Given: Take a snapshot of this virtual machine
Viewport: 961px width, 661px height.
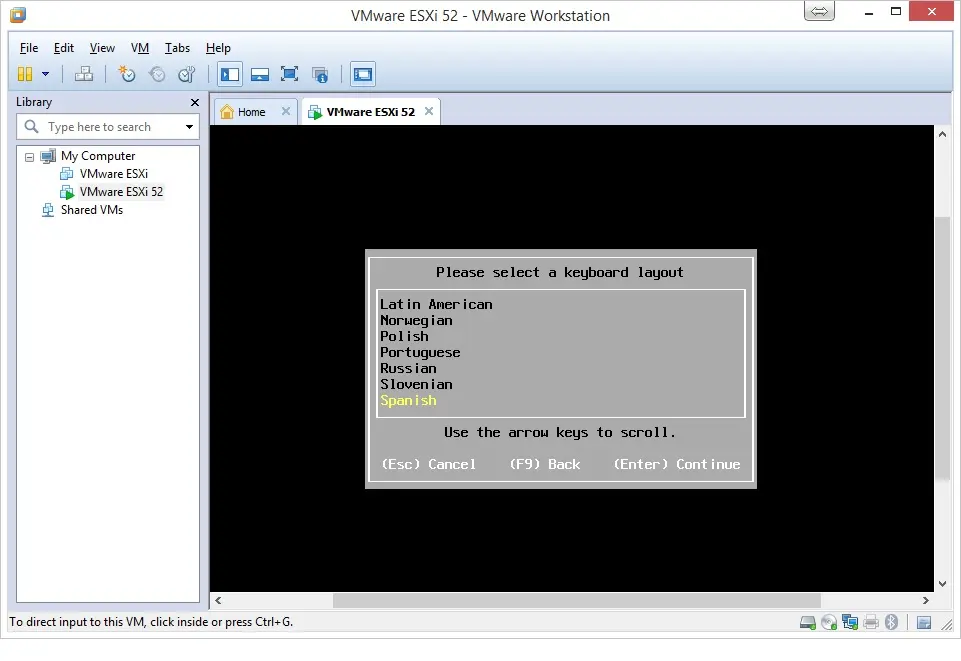Looking at the screenshot, I should pyautogui.click(x=127, y=74).
